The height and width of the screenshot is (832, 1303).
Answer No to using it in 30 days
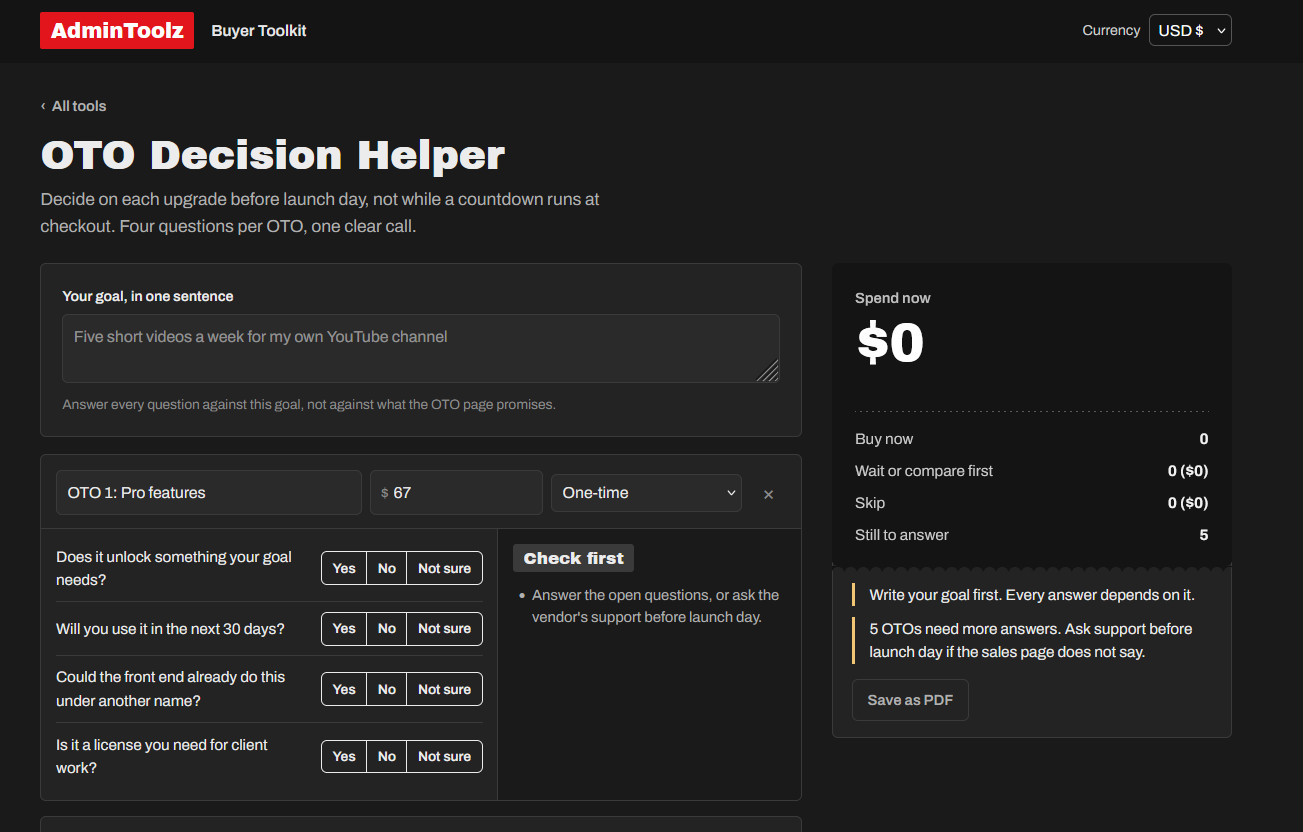tap(387, 629)
